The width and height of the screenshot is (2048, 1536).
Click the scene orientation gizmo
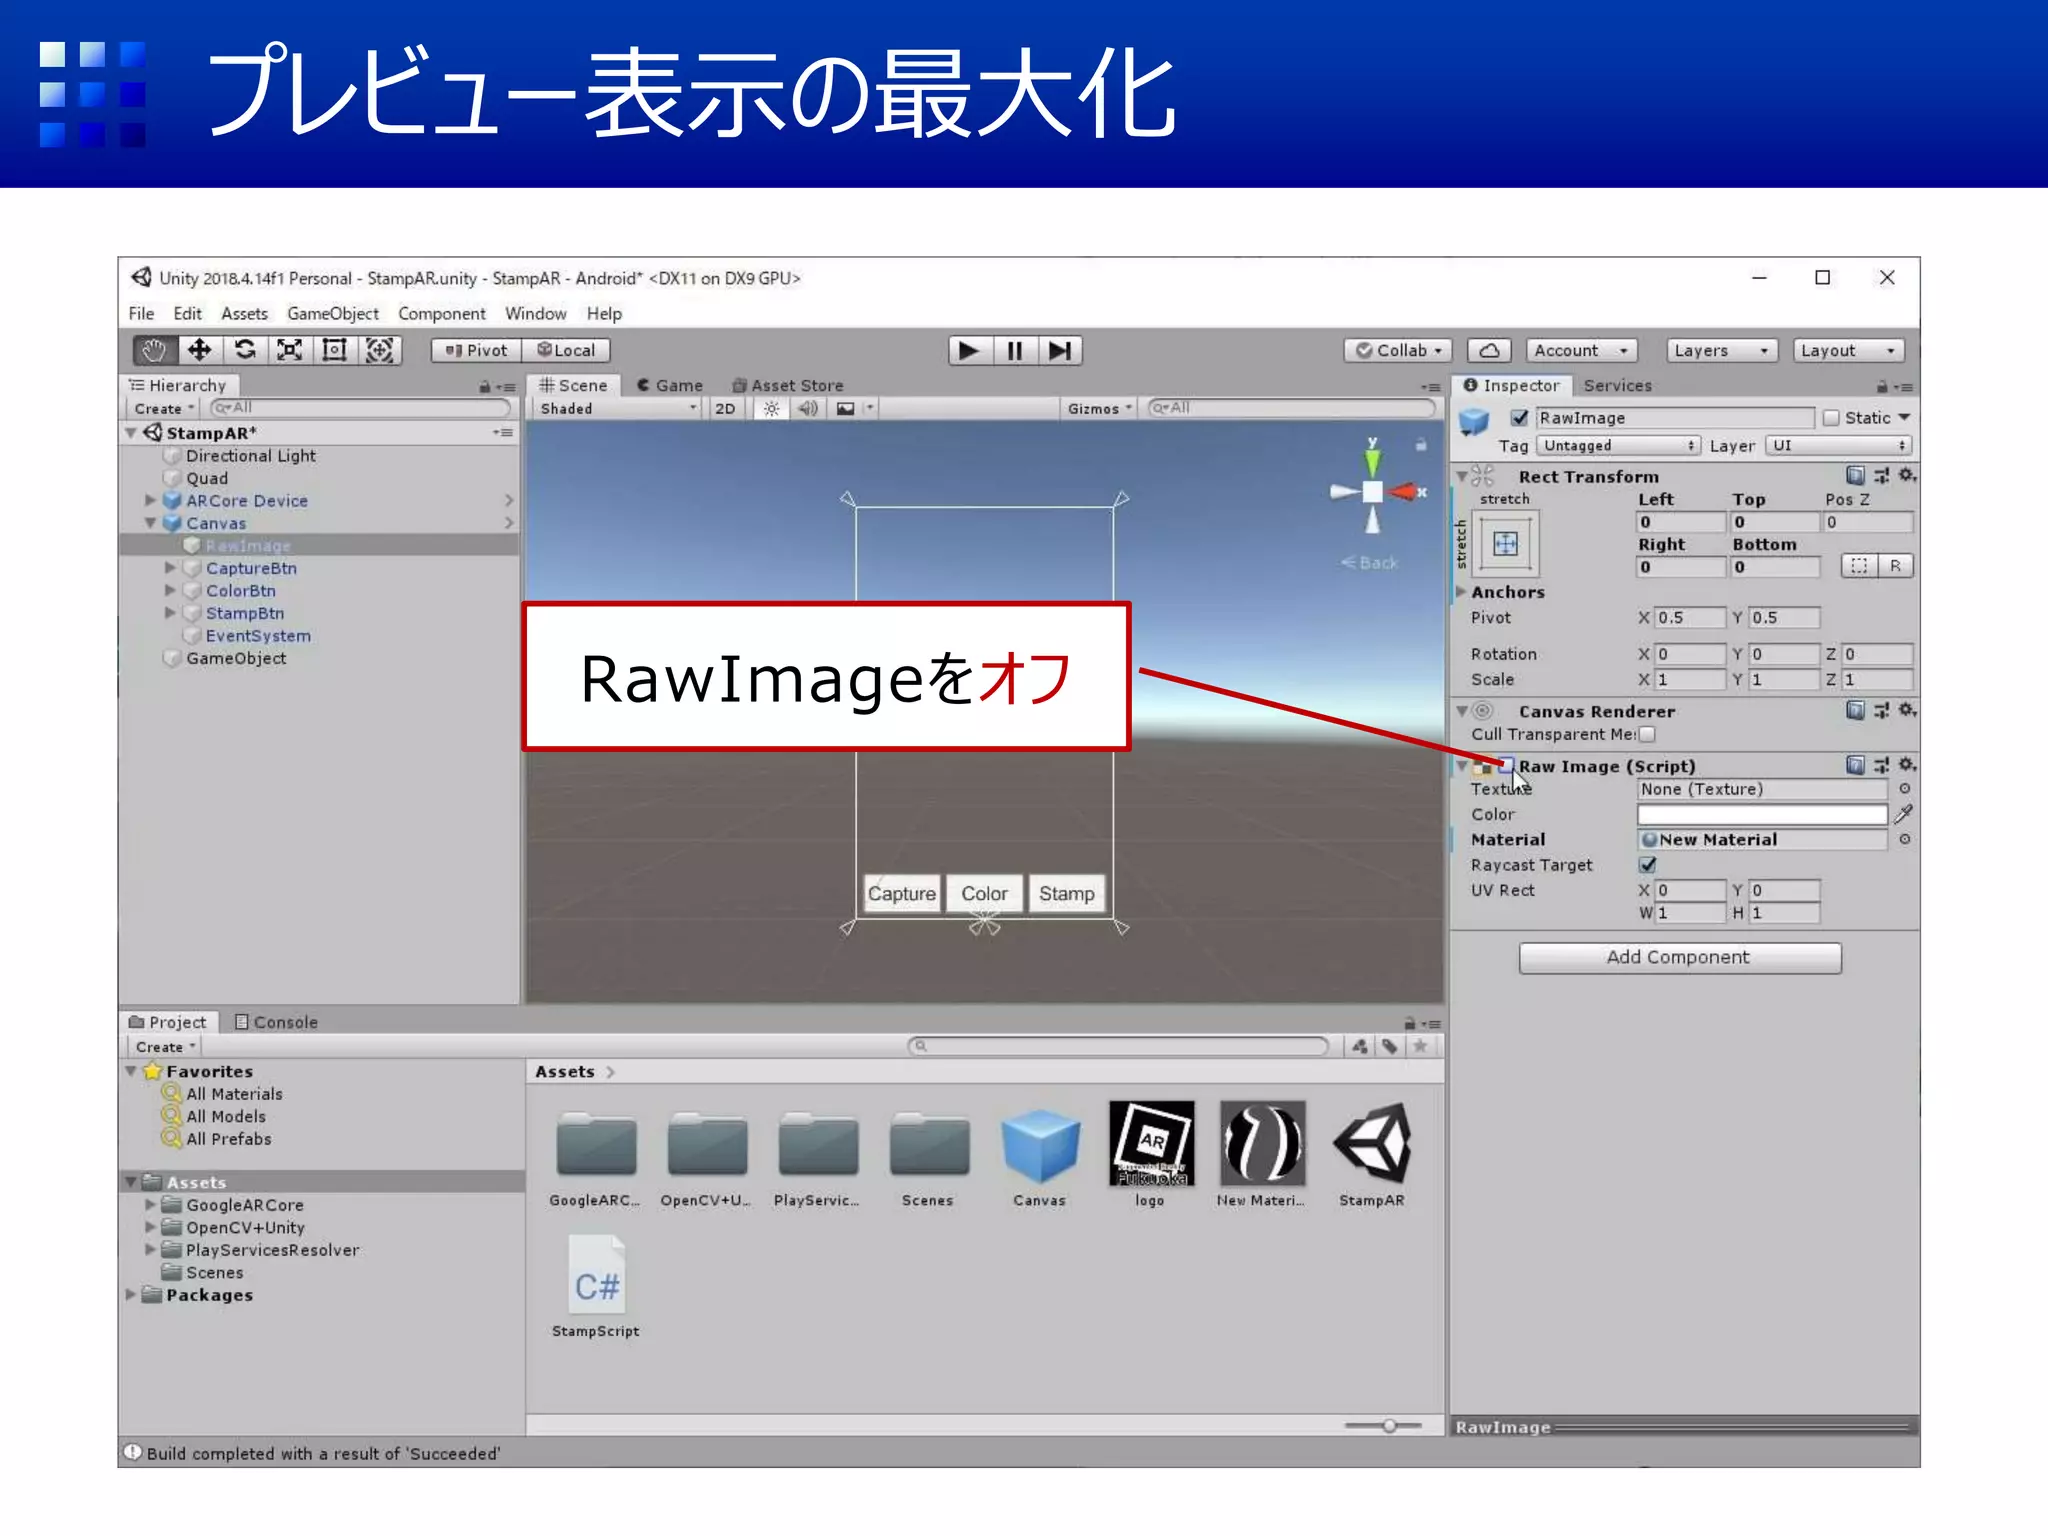pyautogui.click(x=1373, y=491)
